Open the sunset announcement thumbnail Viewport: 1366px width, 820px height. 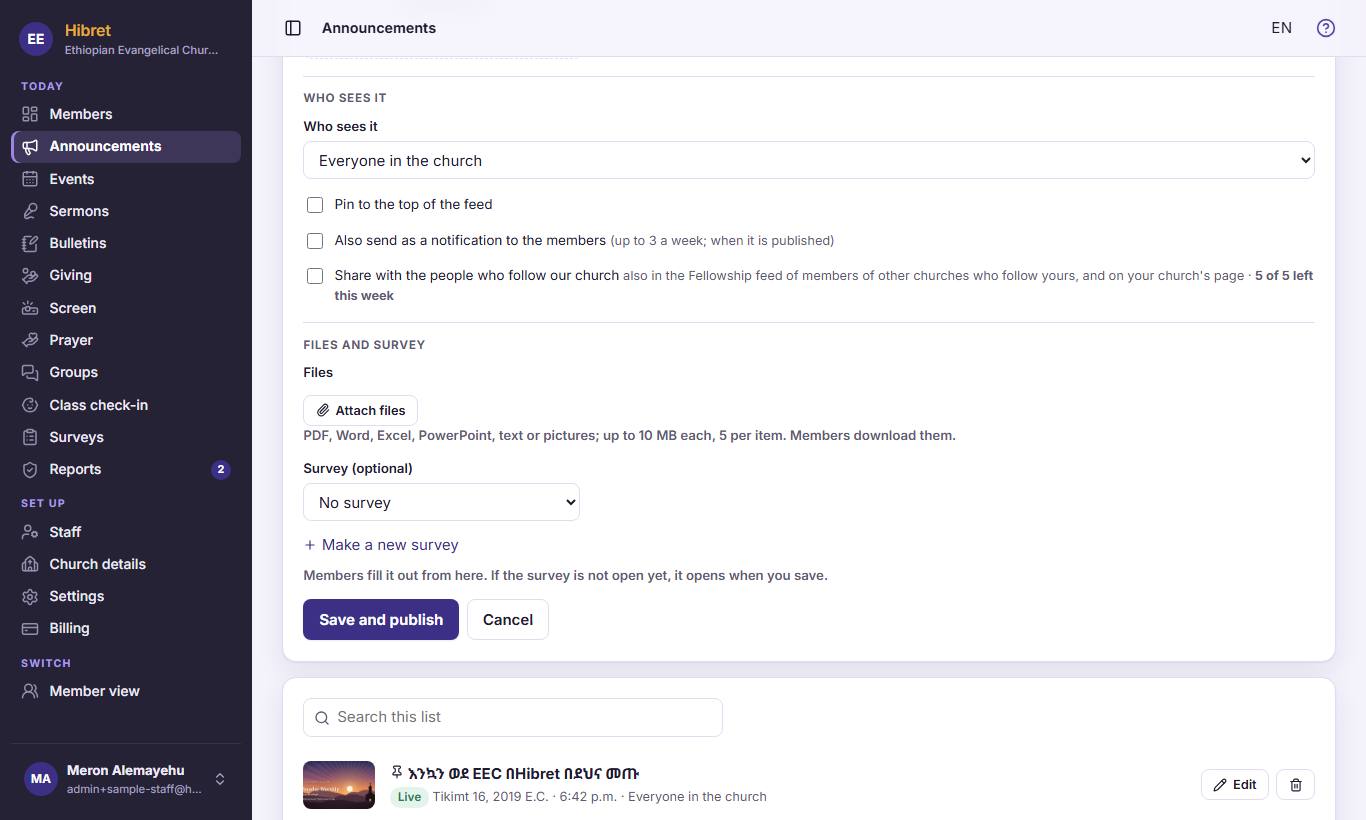(339, 785)
